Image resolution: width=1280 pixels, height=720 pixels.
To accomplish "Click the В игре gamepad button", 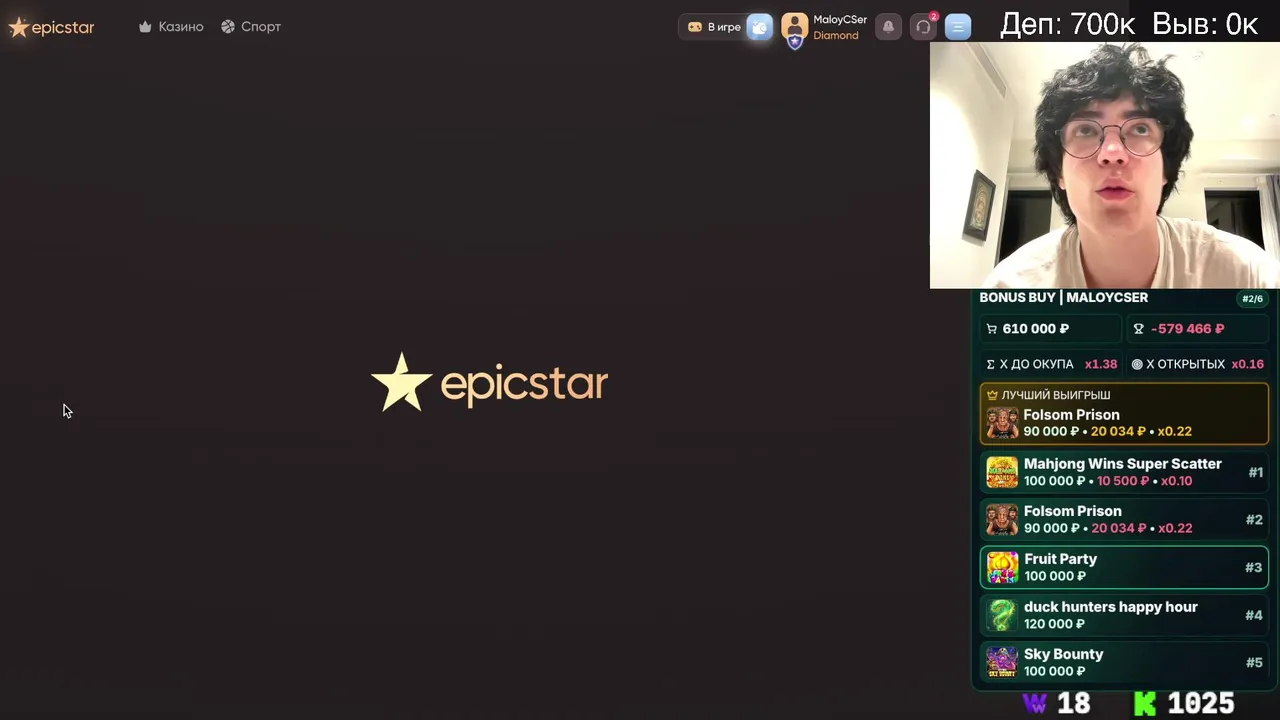I will tap(714, 27).
